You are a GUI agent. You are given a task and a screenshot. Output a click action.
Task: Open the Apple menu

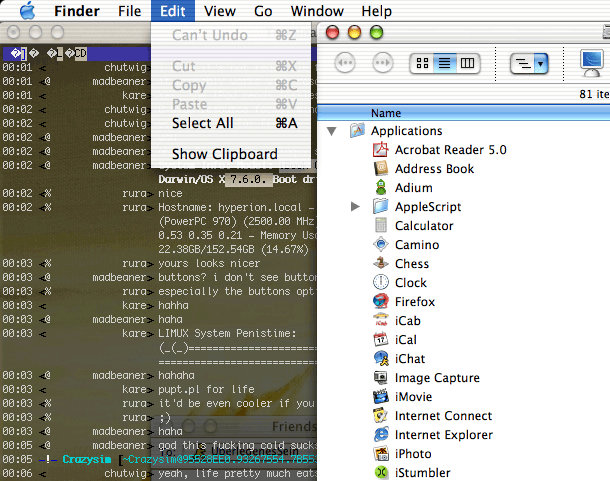[28, 11]
